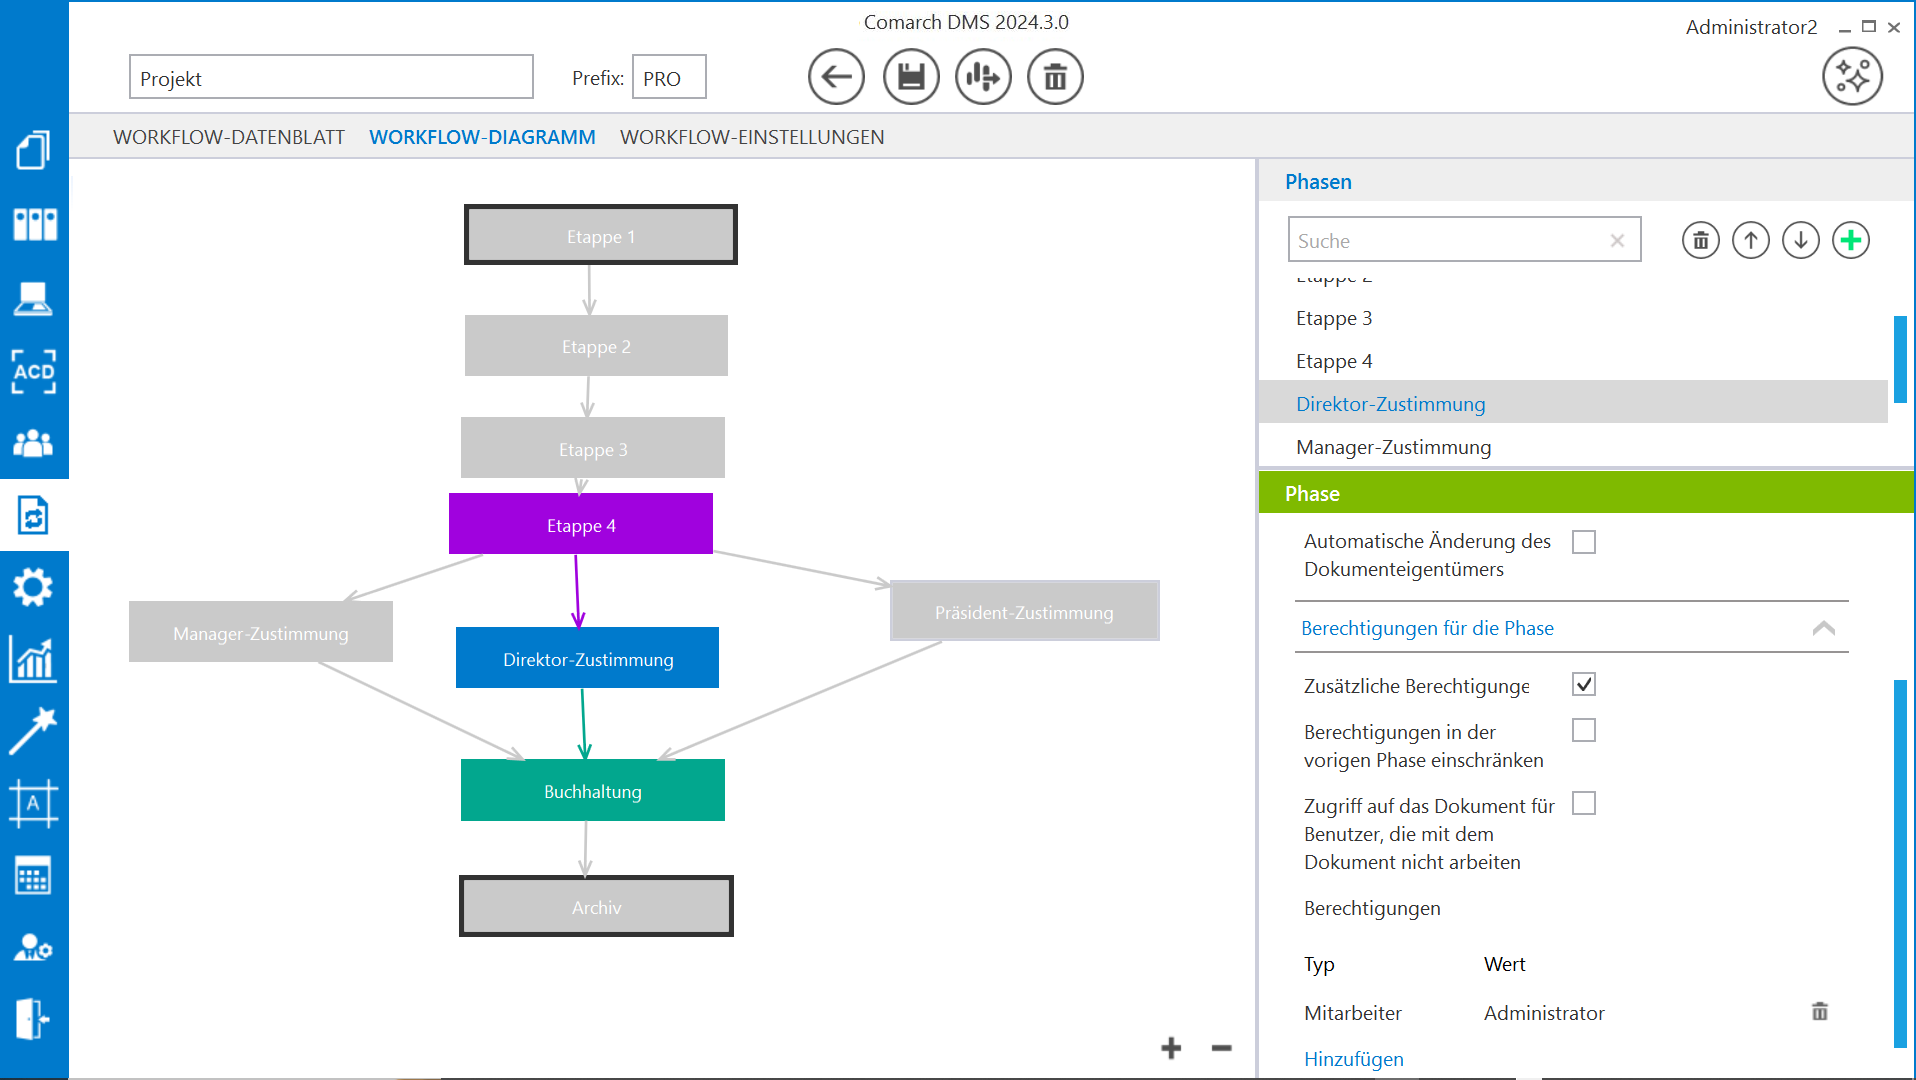This screenshot has height=1080, width=1916.
Task: Remove the Administrator permission row
Action: pyautogui.click(x=1819, y=1012)
